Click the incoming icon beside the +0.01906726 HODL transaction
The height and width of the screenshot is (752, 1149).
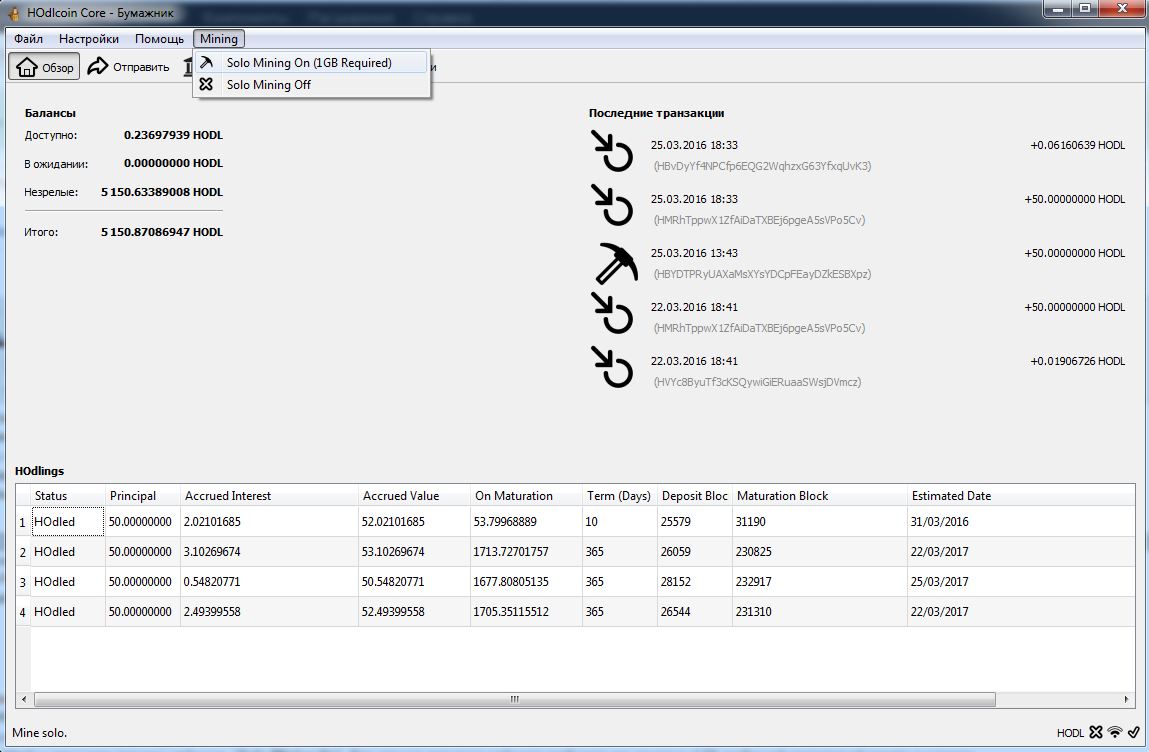pos(612,369)
